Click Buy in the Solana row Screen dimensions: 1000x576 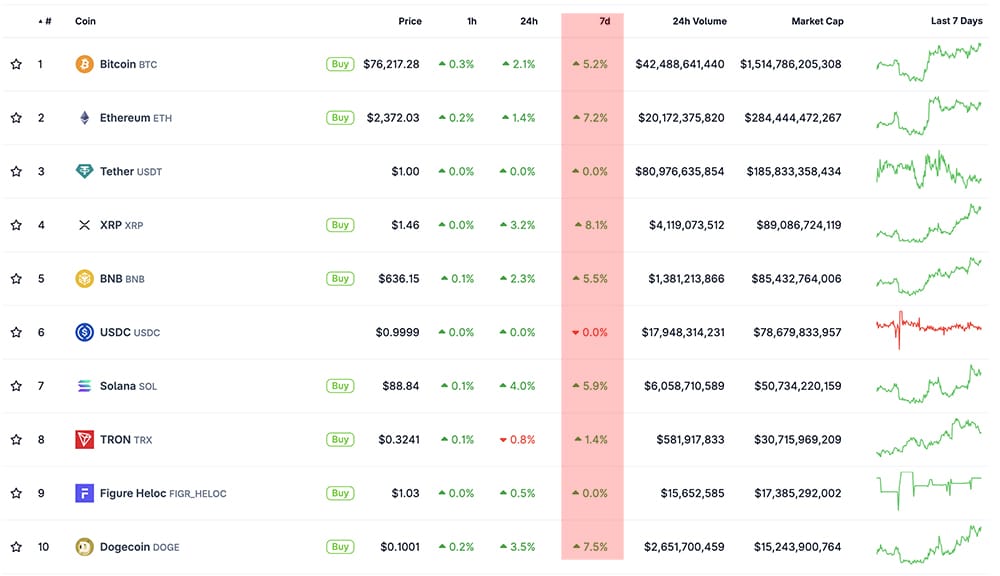(x=340, y=385)
